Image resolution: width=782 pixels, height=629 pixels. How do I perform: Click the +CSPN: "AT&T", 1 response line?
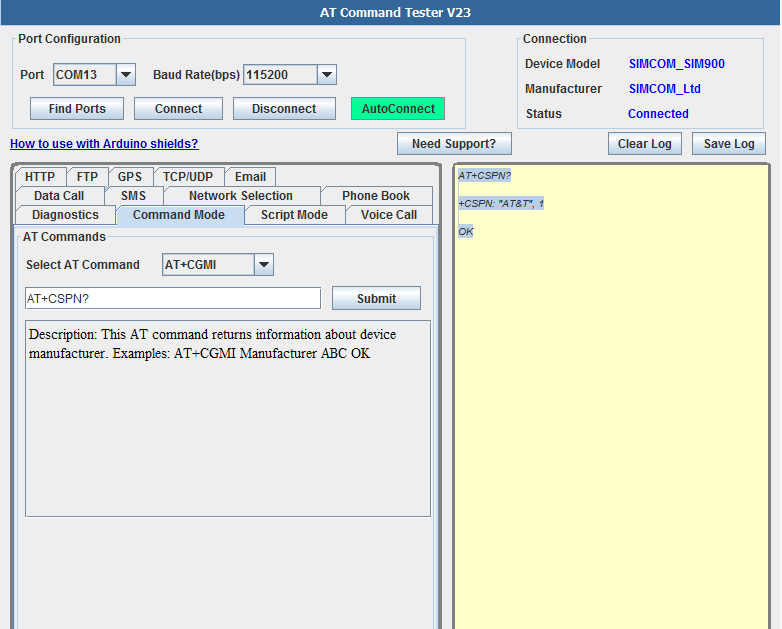point(501,204)
